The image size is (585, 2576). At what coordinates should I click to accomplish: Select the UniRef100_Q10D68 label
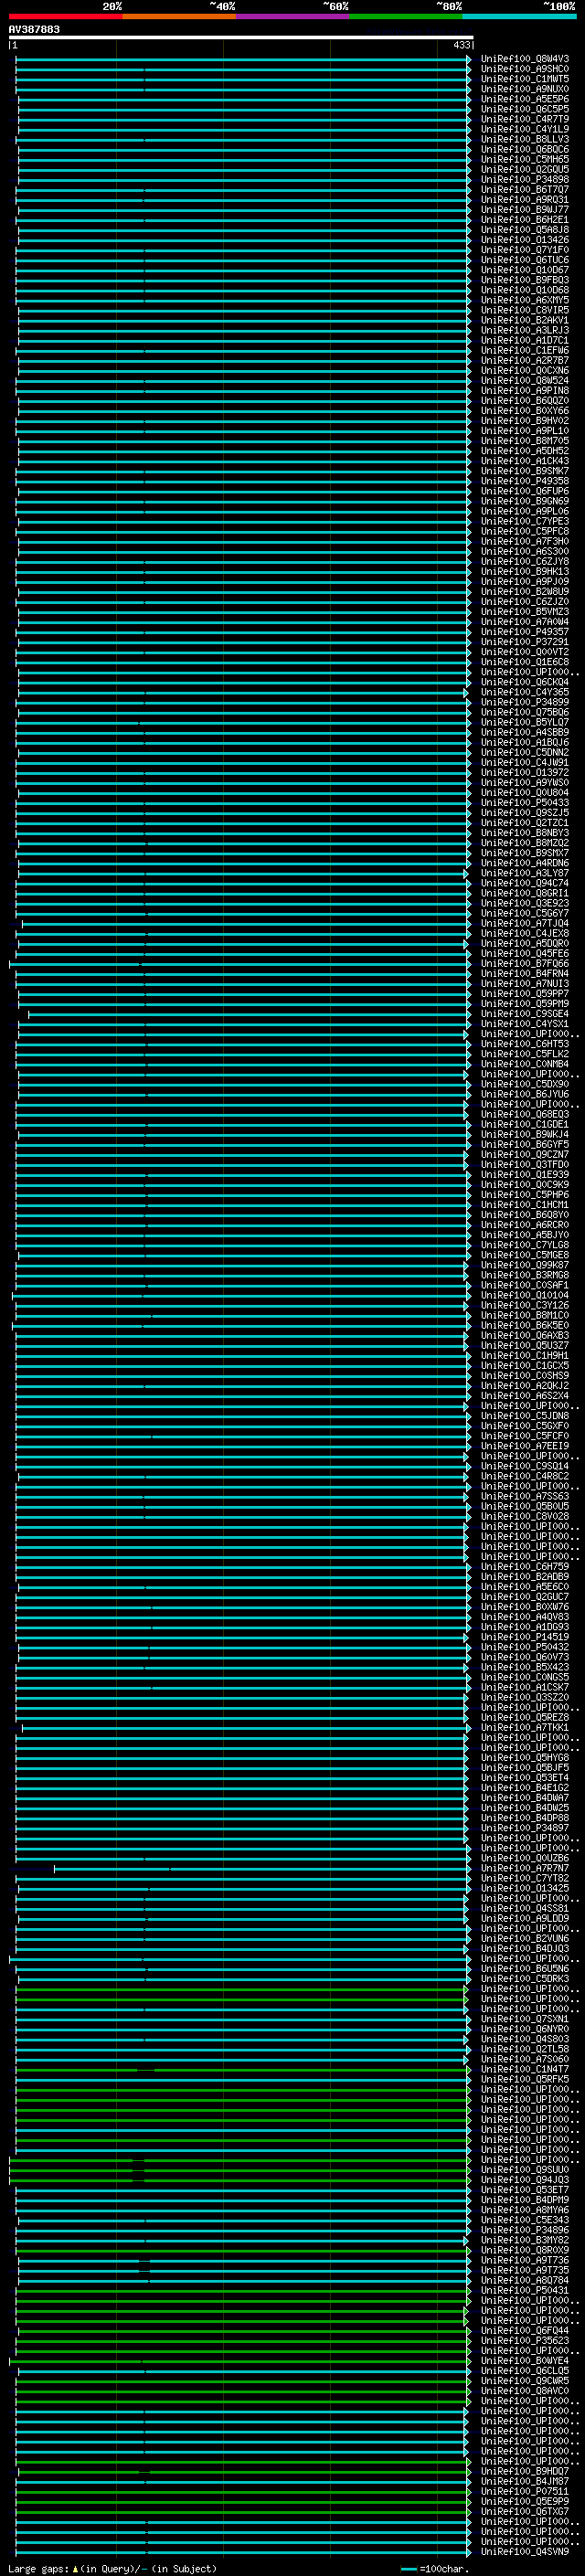525,290
